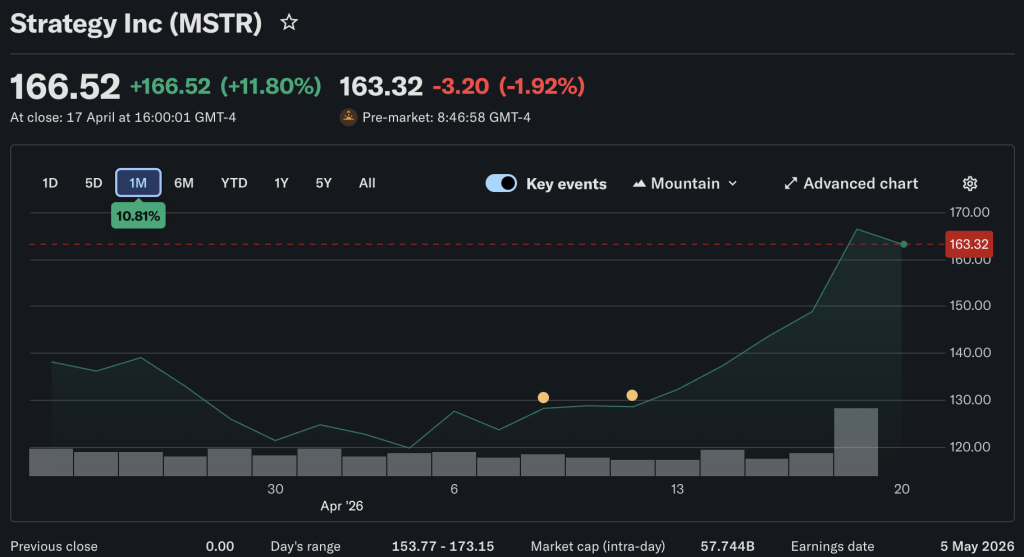Open the Advanced chart link
The width and height of the screenshot is (1024, 557).
point(860,183)
